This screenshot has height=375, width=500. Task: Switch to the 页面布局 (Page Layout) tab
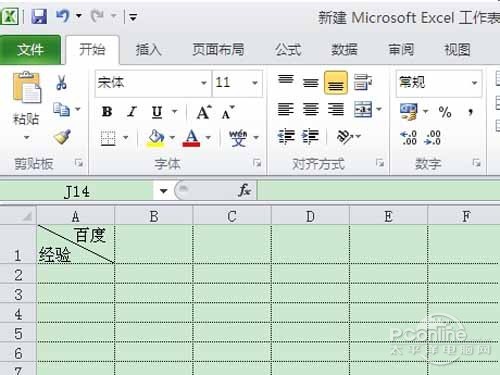[x=218, y=50]
